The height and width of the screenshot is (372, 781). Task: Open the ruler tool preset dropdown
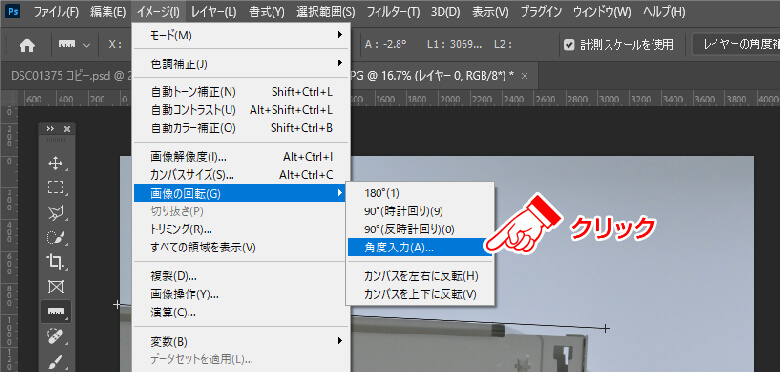pyautogui.click(x=75, y=45)
